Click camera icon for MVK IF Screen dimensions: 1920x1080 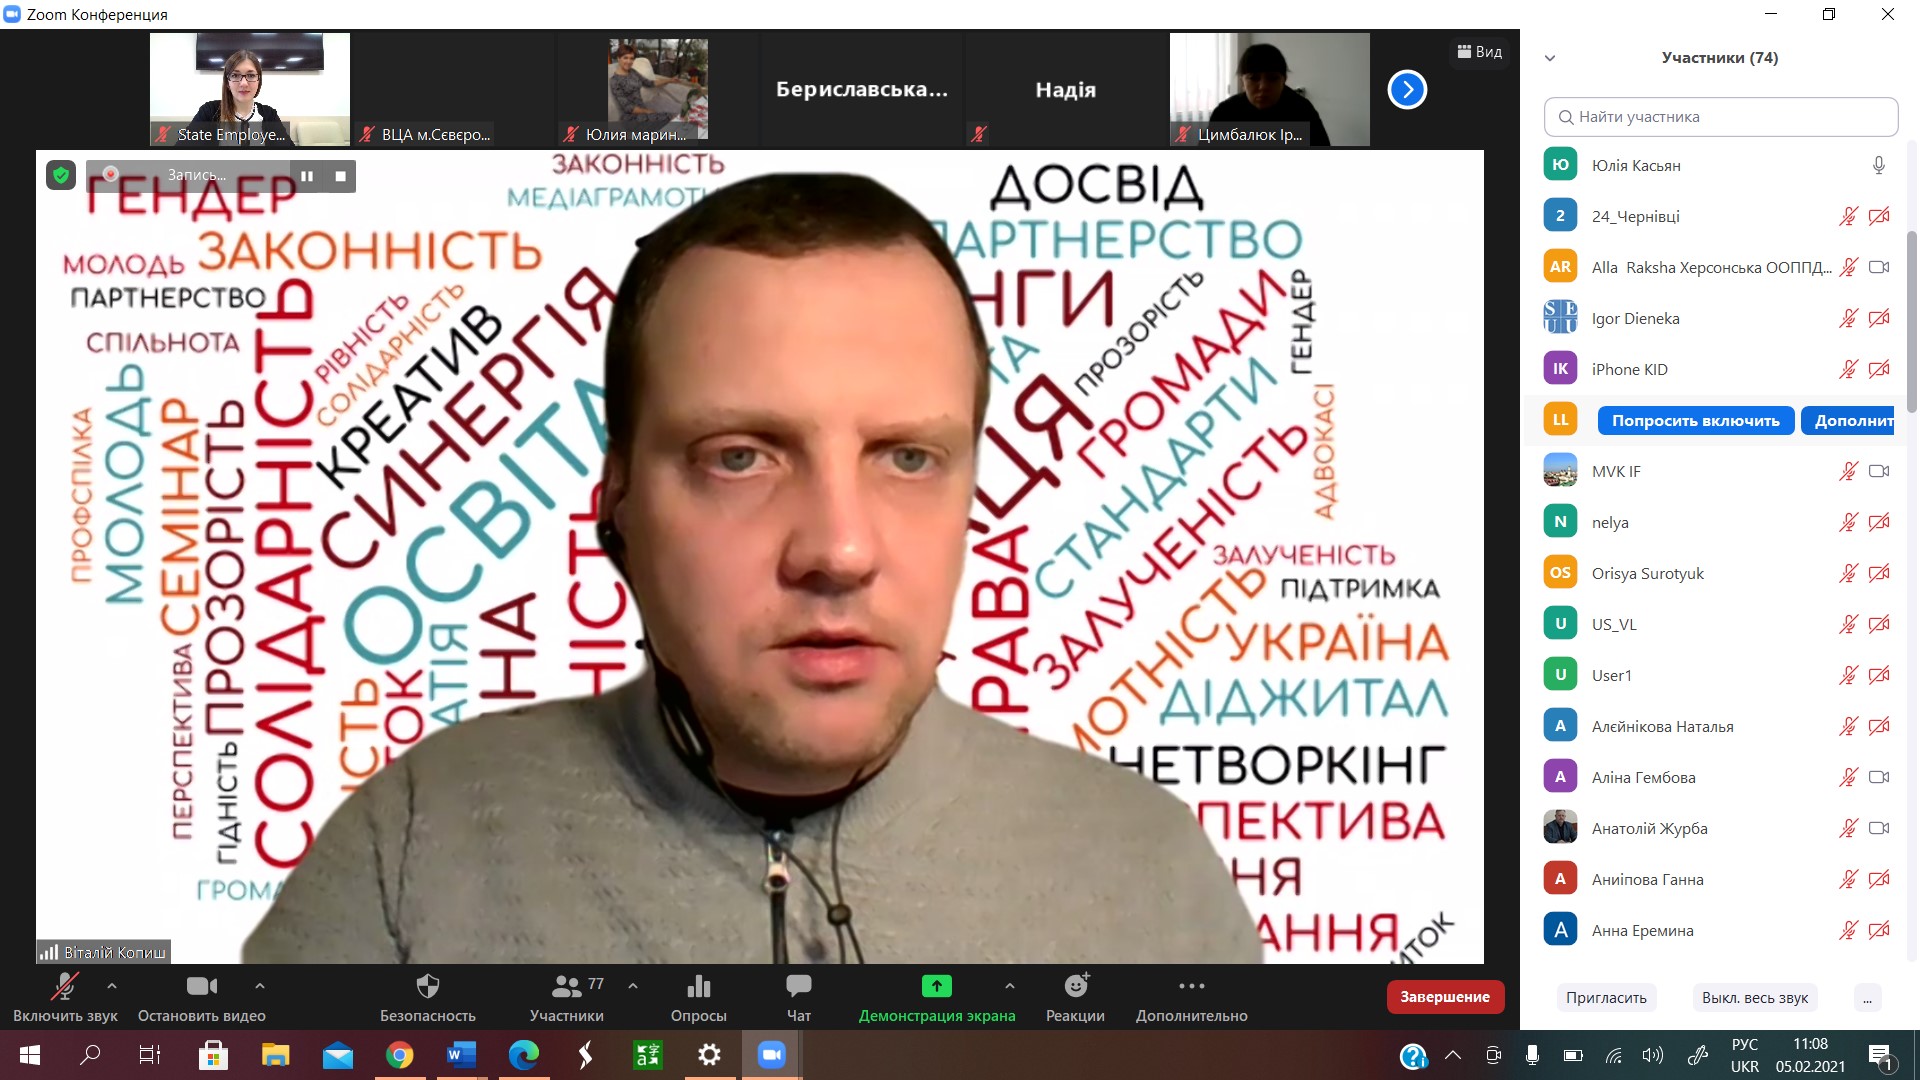(x=1879, y=472)
